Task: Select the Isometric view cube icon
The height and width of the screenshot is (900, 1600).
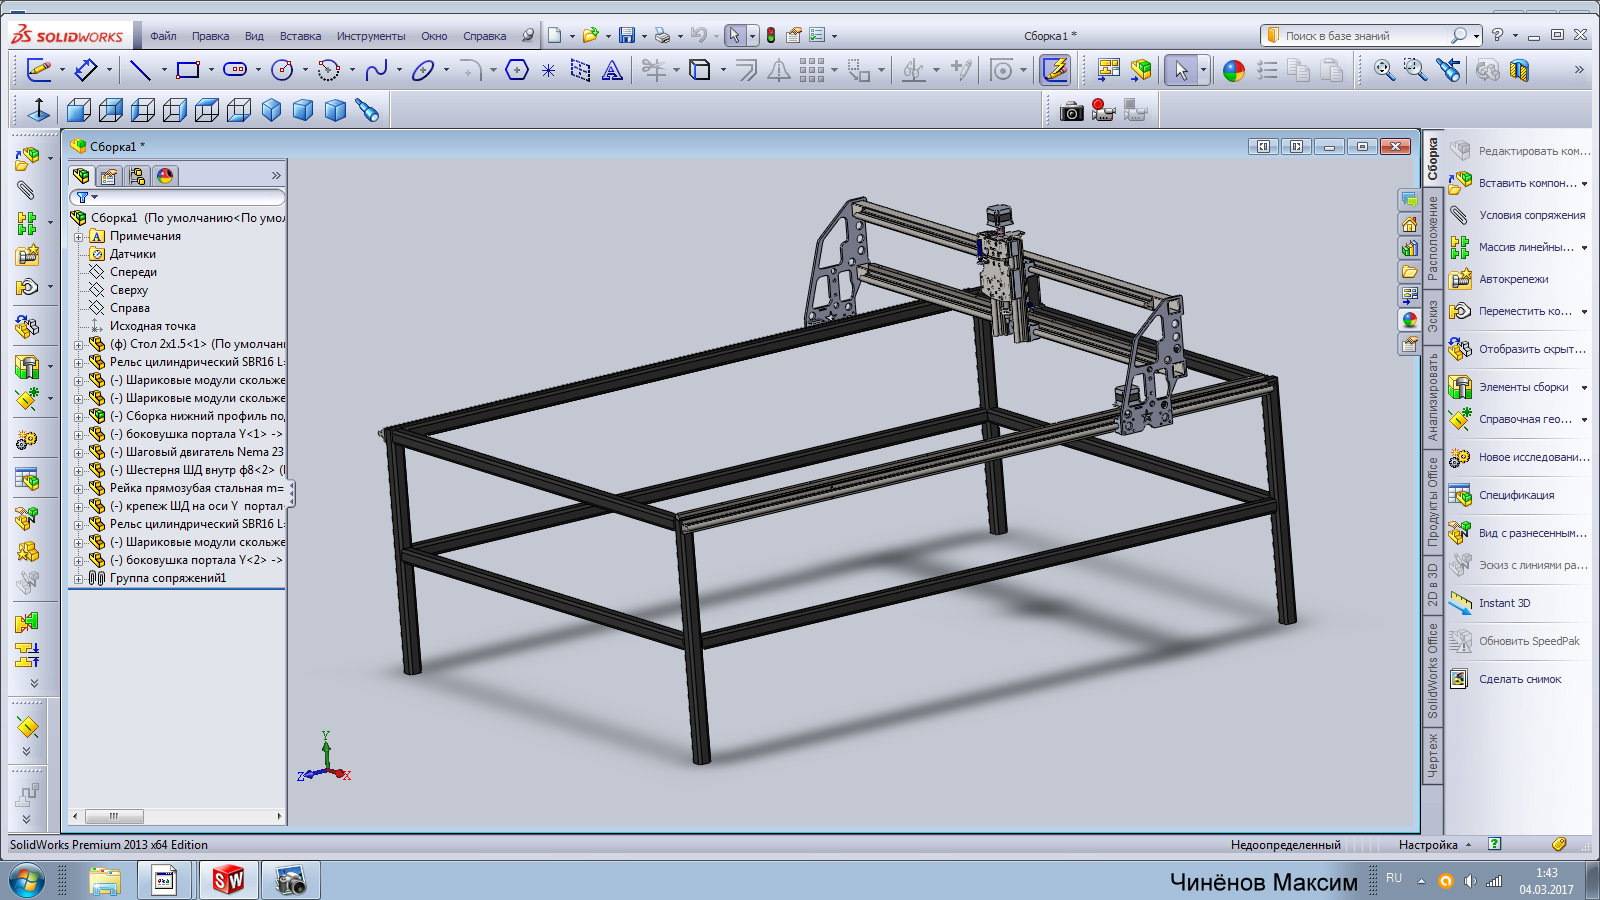Action: [271, 110]
